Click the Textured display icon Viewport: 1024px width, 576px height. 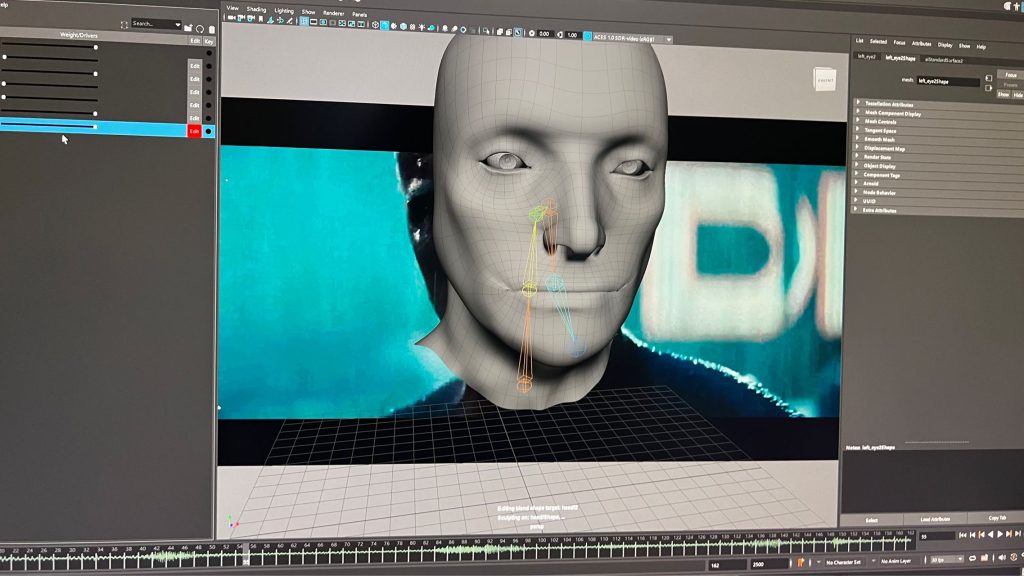pyautogui.click(x=412, y=27)
